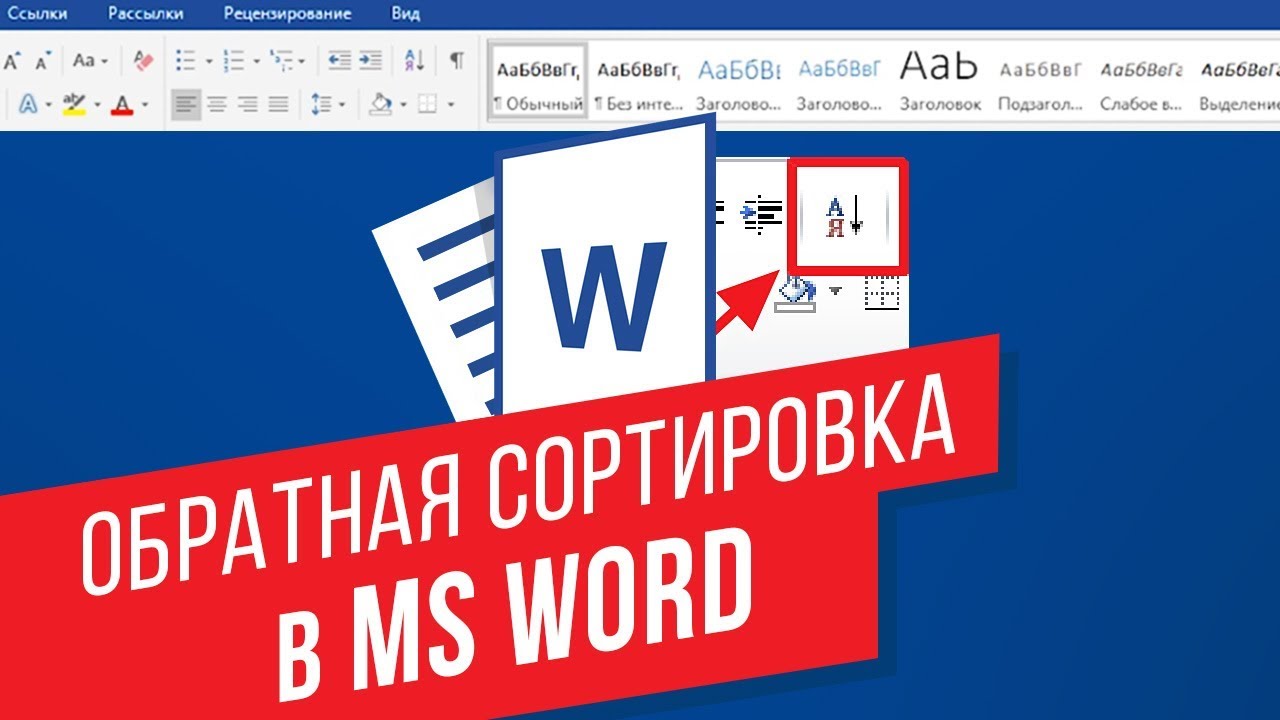Viewport: 1280px width, 720px height.
Task: Toggle align text left
Action: [185, 103]
